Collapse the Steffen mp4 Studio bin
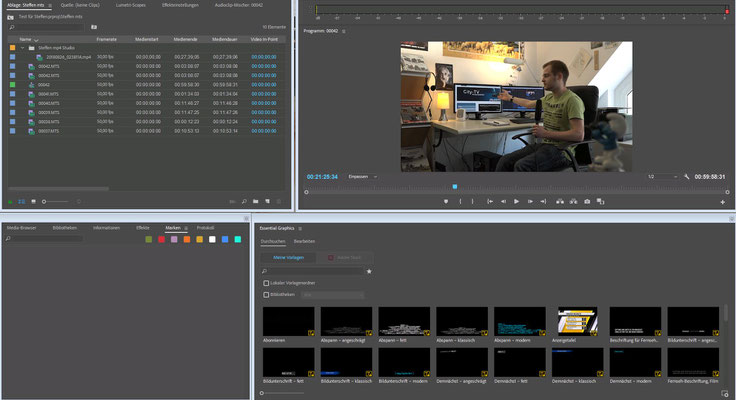736x400 pixels. [22, 48]
